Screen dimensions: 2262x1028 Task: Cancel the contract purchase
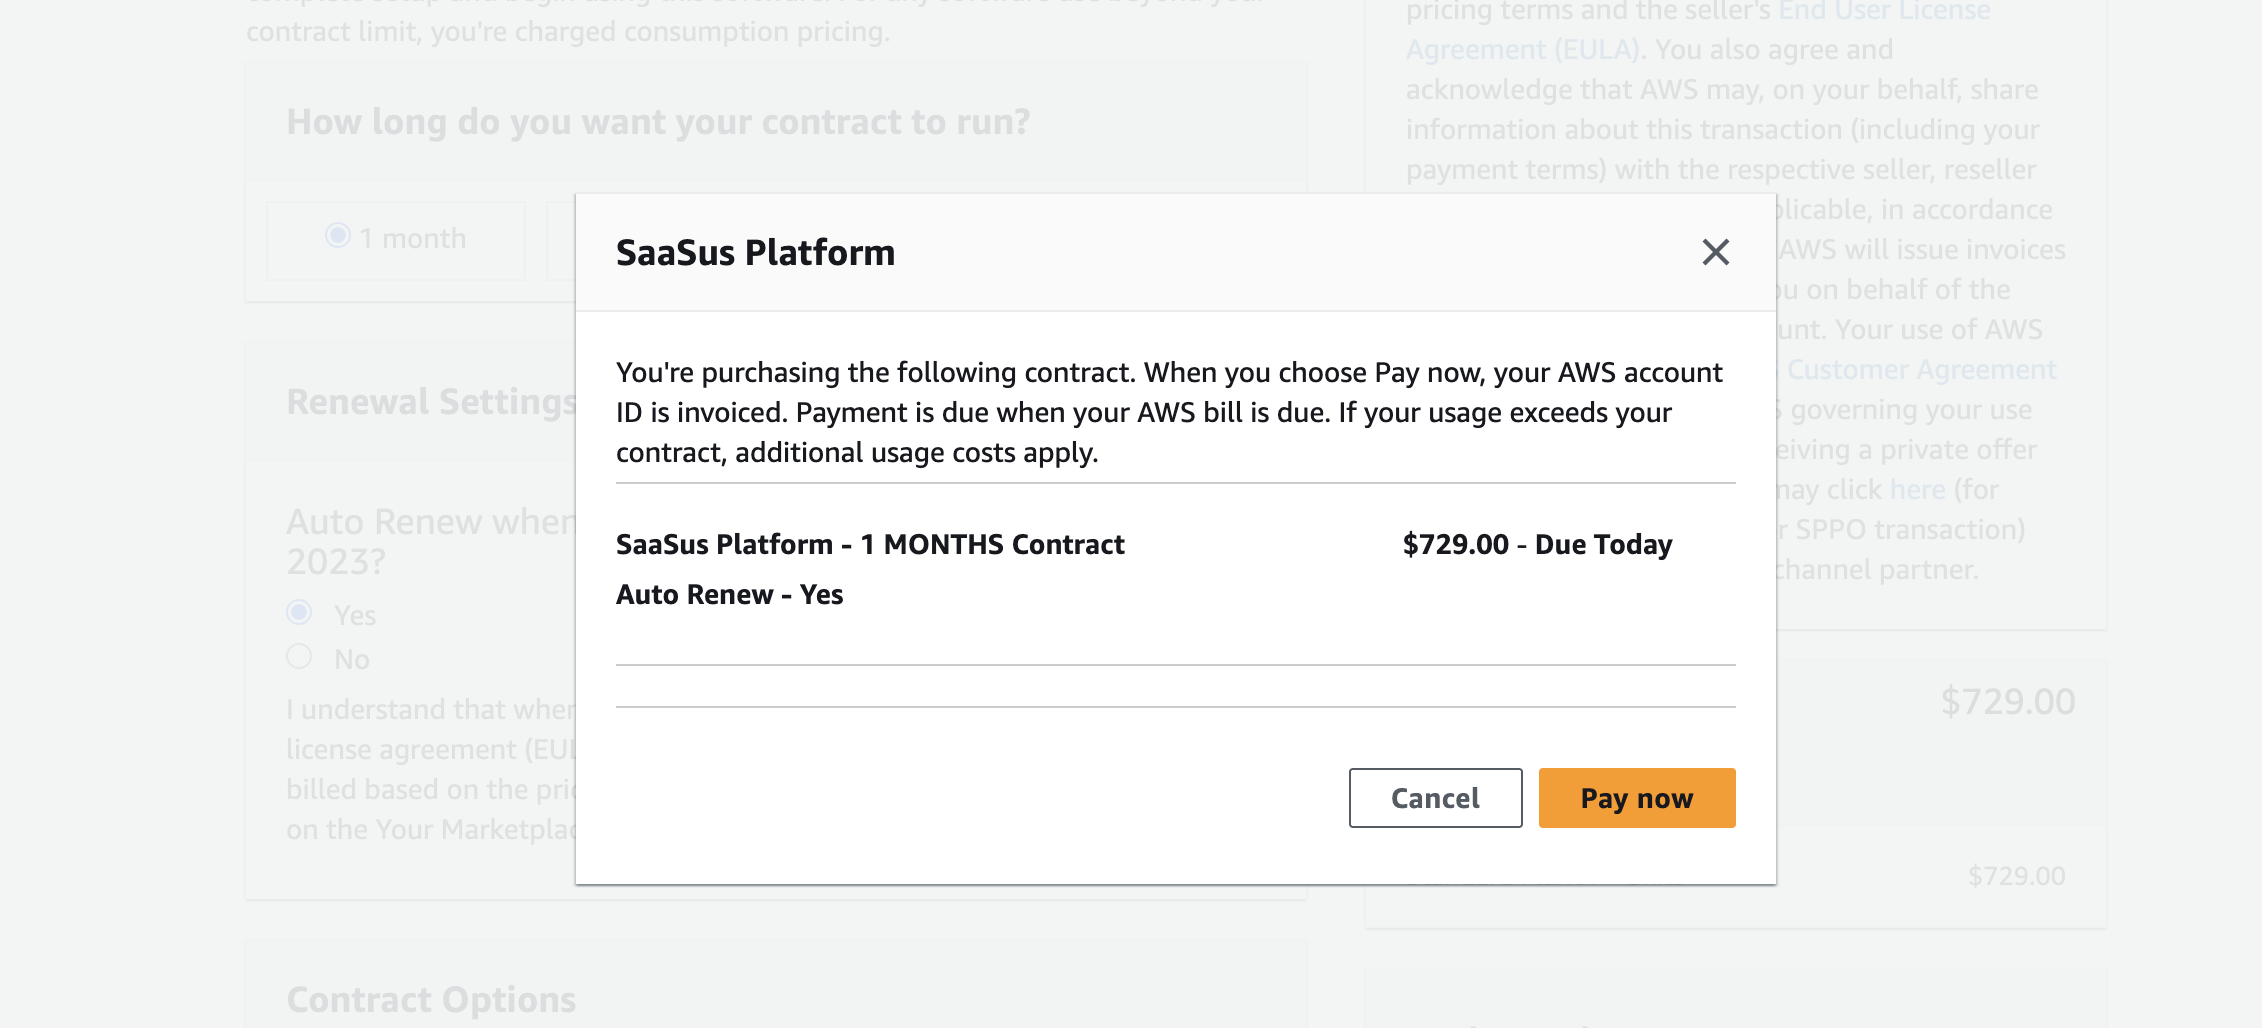point(1435,798)
